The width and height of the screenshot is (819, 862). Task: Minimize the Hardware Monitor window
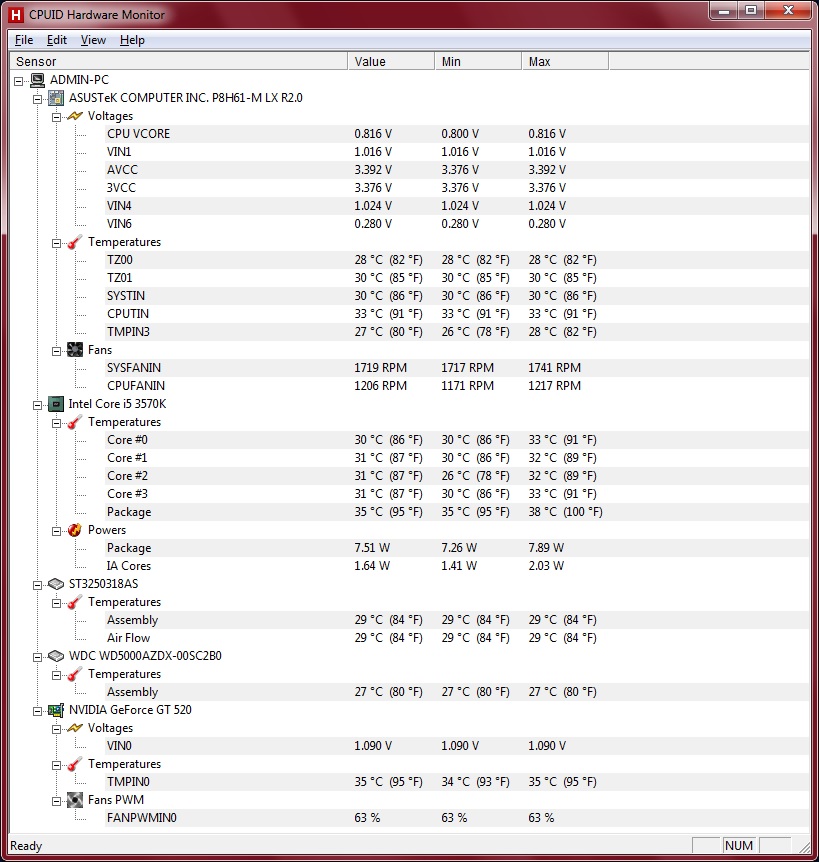point(724,10)
